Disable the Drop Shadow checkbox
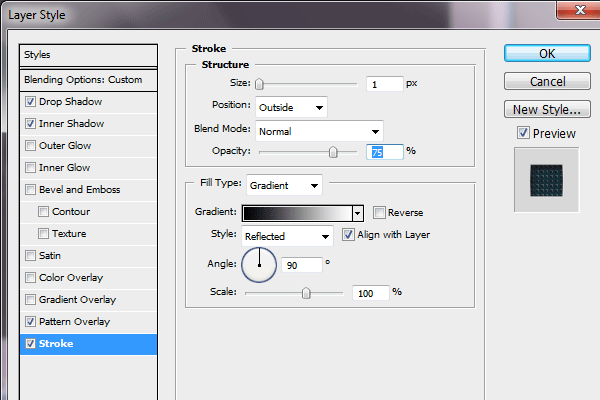The width and height of the screenshot is (600, 400). pyautogui.click(x=31, y=102)
